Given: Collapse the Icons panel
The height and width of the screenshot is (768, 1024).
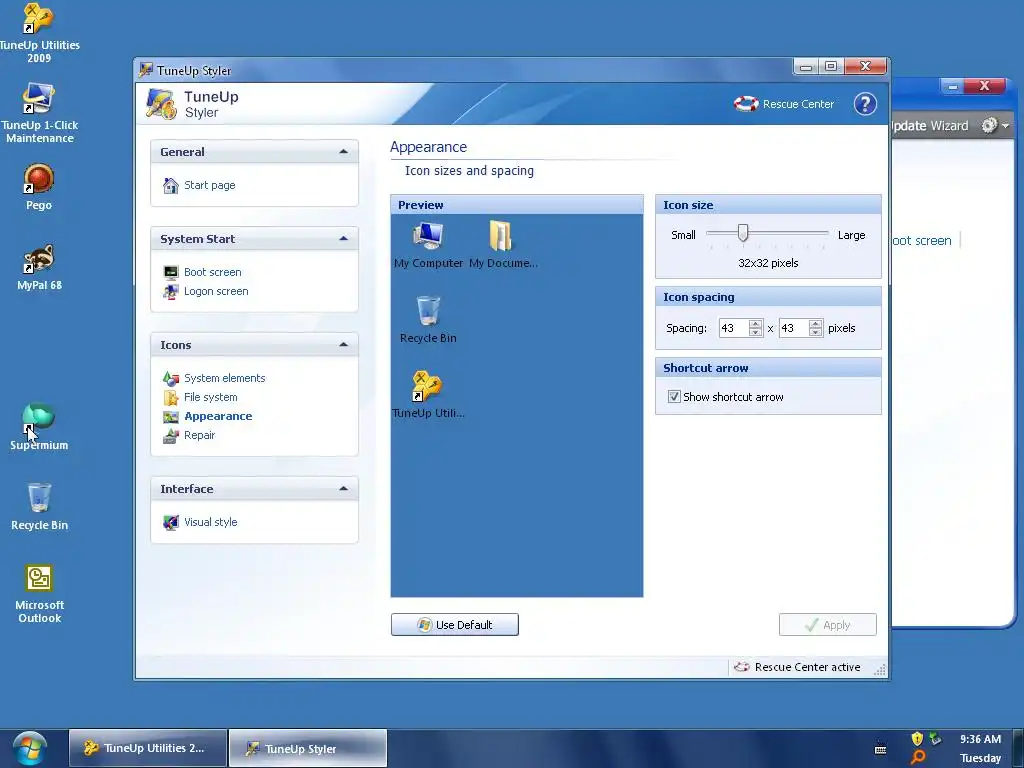Looking at the screenshot, I should click(x=344, y=344).
